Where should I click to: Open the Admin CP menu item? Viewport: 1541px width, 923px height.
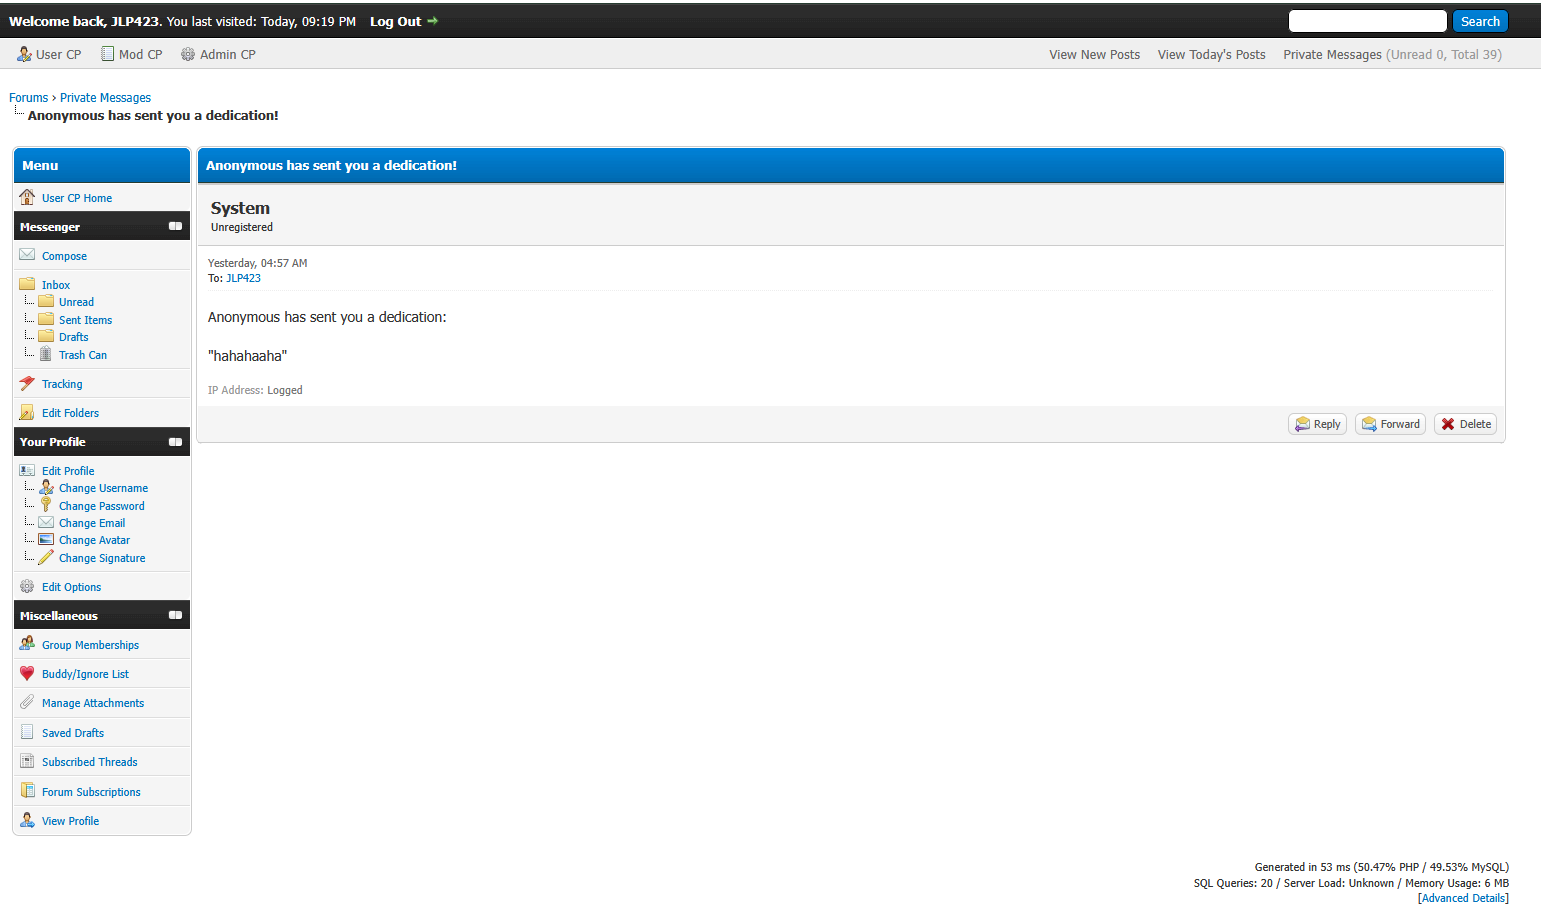(218, 55)
